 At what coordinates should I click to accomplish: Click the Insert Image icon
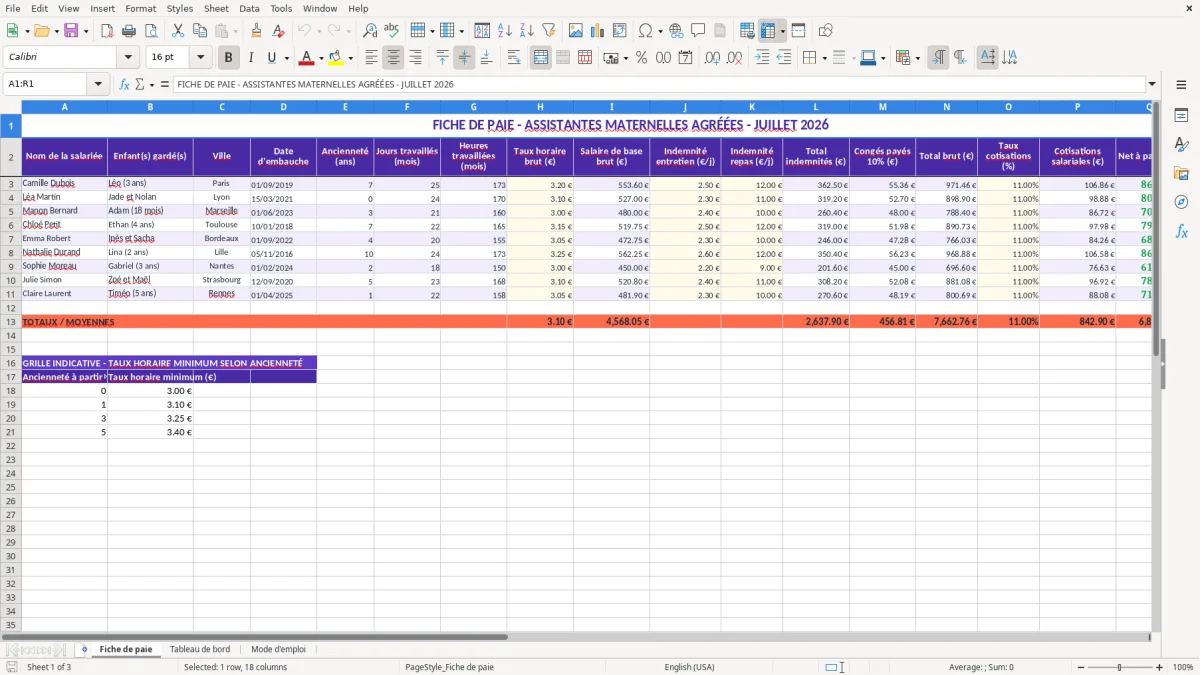576,31
